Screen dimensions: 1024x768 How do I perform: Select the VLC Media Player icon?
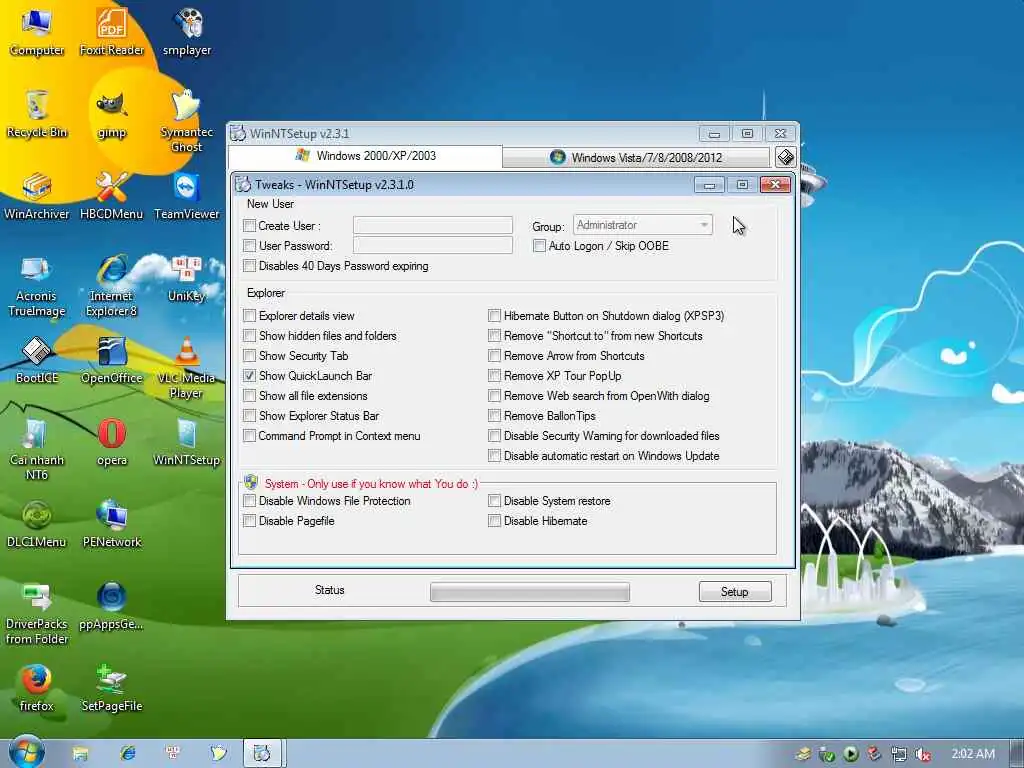tap(187, 367)
